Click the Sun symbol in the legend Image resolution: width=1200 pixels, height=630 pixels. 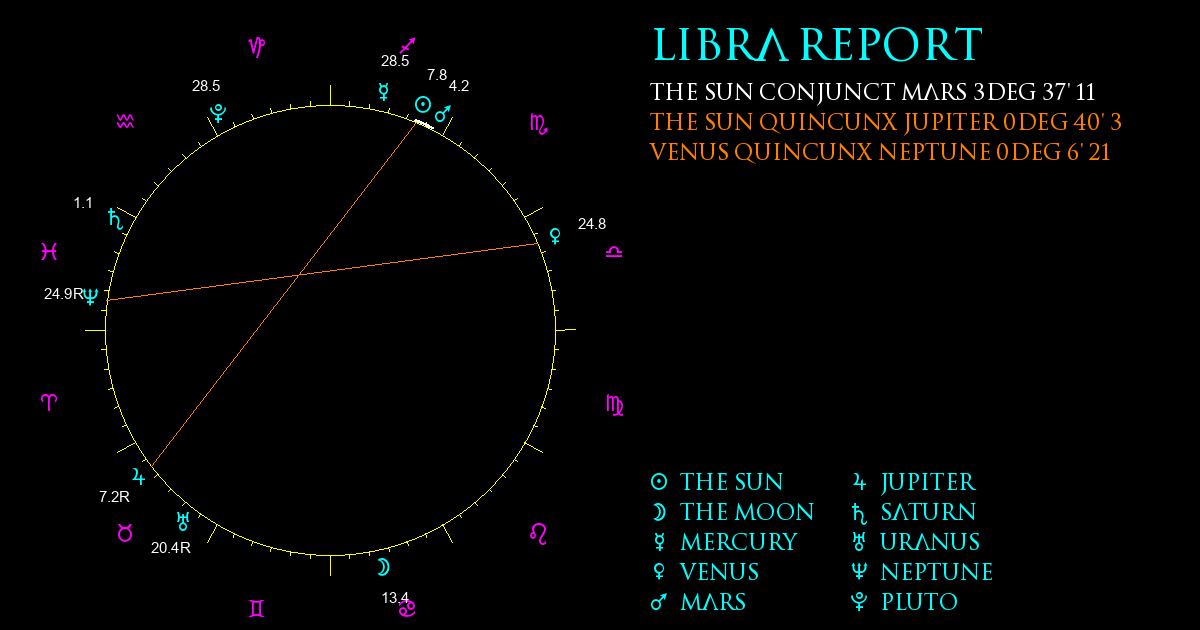(658, 482)
